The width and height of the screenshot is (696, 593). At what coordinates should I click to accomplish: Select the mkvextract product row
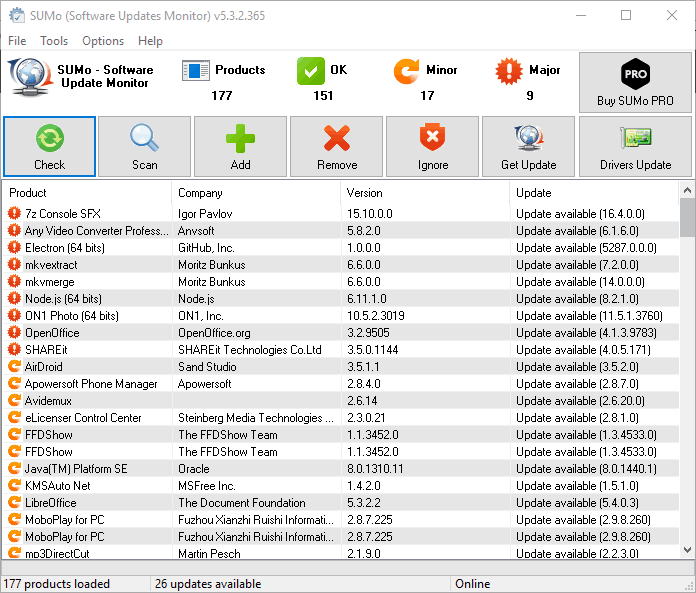tap(341, 265)
